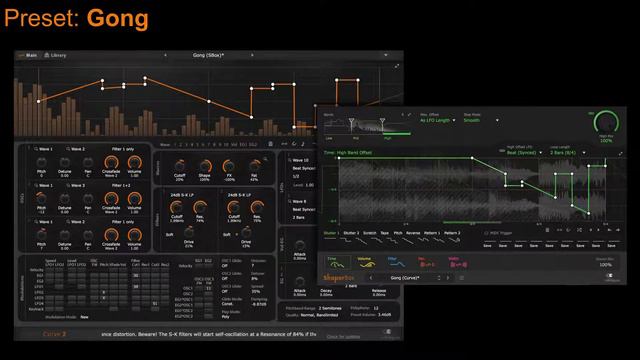Click Glide Mode 'Const.' value
Viewport: 640px width, 360px height.
tap(227, 304)
